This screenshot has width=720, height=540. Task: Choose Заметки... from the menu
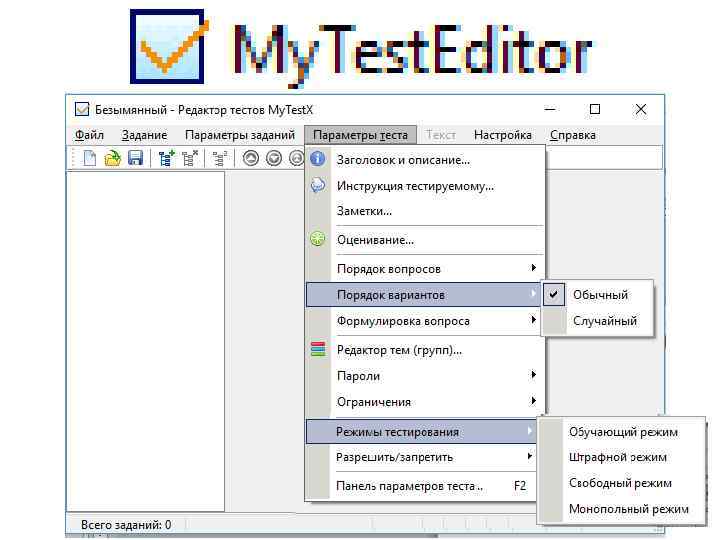[x=425, y=211]
